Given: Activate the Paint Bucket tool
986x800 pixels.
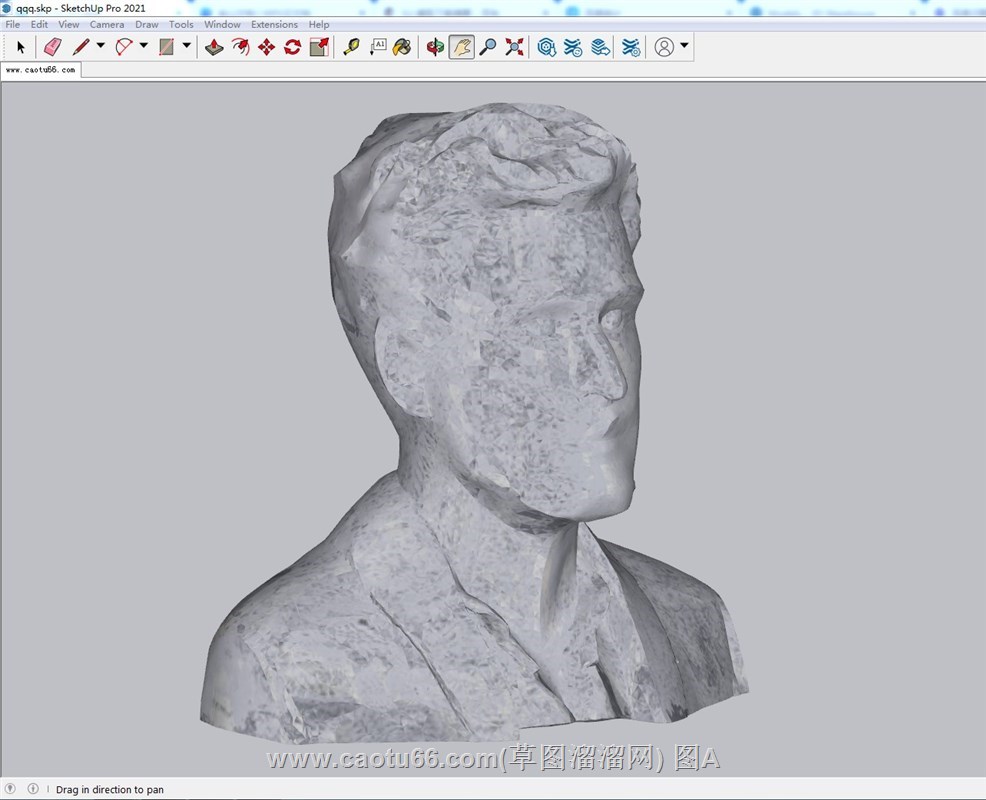Looking at the screenshot, I should pos(402,47).
